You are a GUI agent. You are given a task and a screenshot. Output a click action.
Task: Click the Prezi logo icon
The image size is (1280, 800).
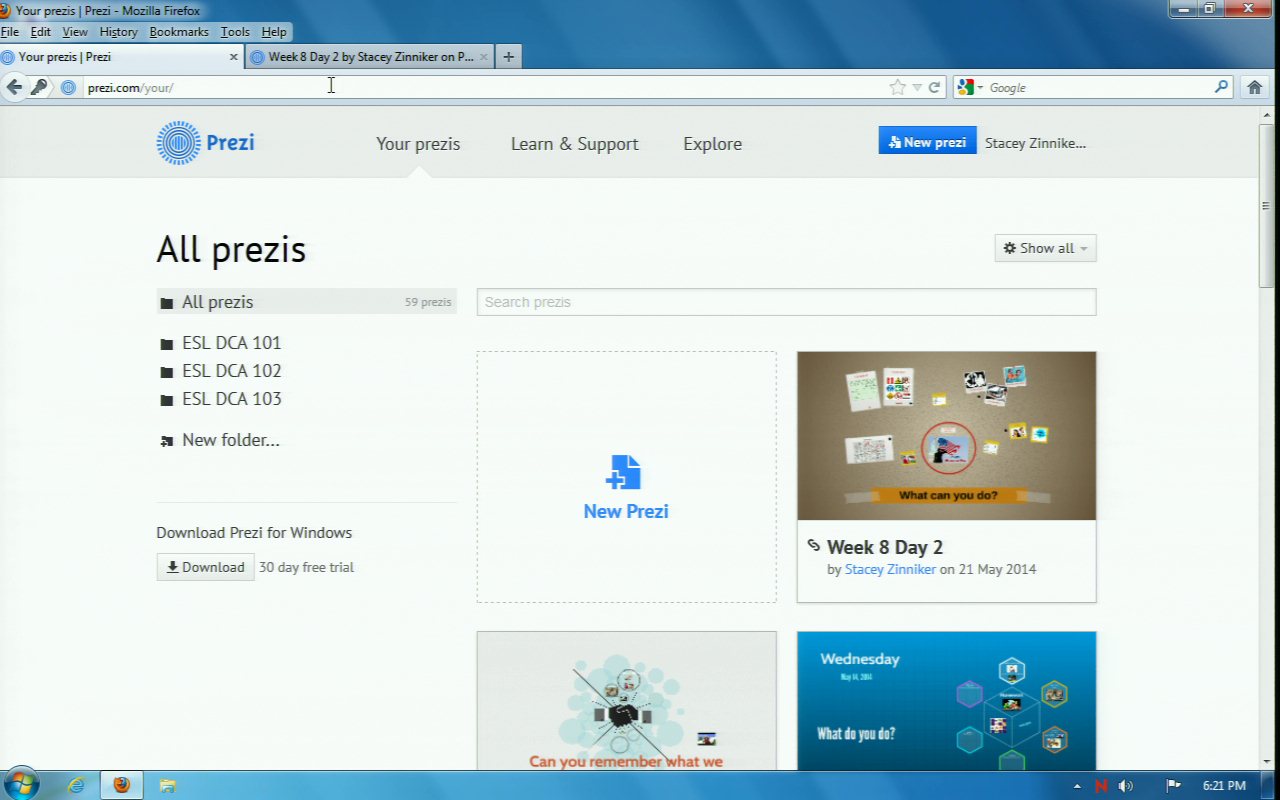178,143
